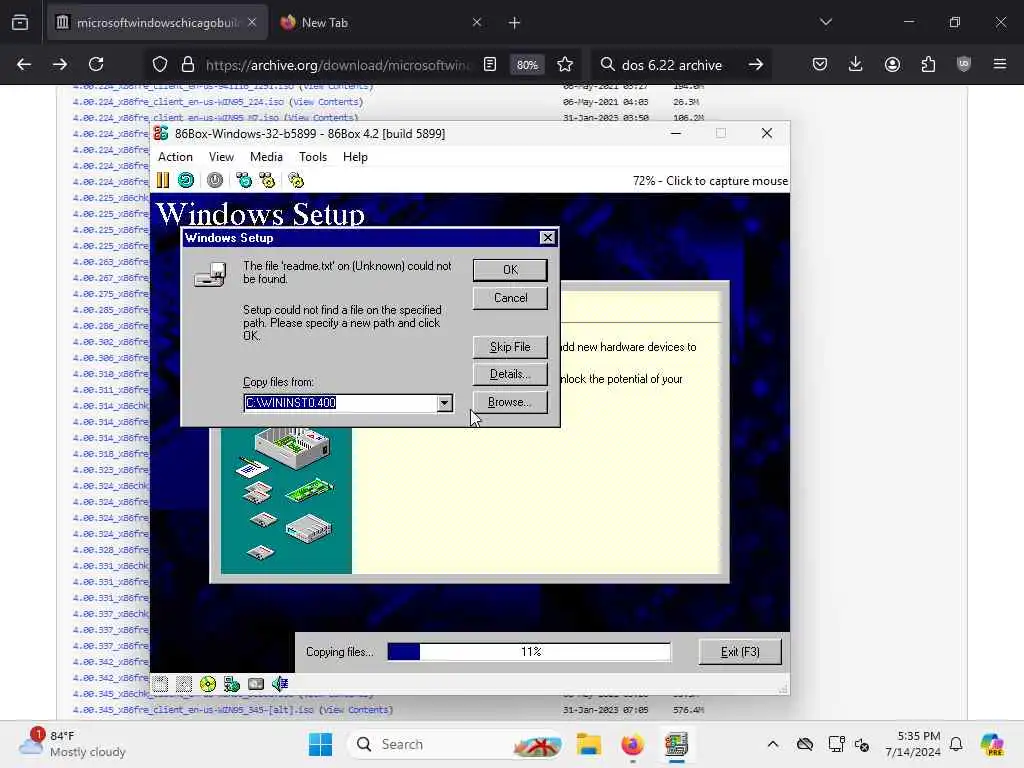
Task: Go back with Firefox back arrow
Action: [x=24, y=65]
